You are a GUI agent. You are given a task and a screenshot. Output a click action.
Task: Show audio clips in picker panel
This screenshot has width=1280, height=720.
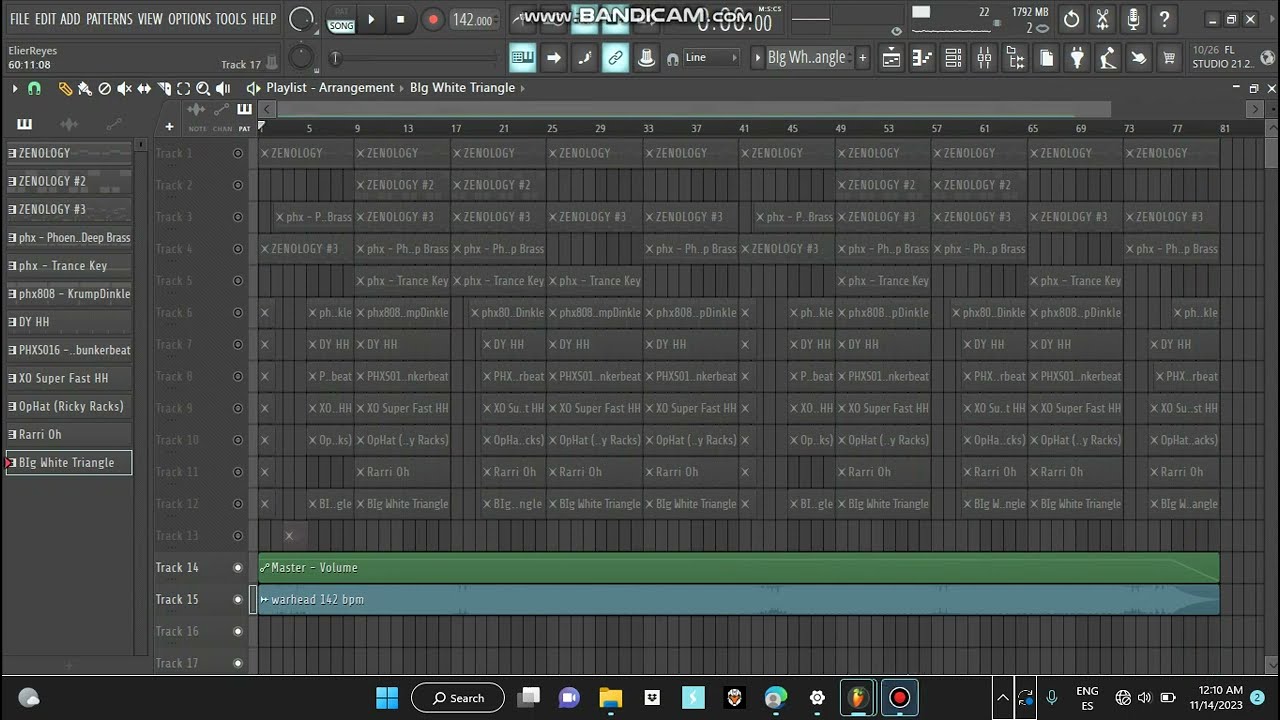pos(69,124)
